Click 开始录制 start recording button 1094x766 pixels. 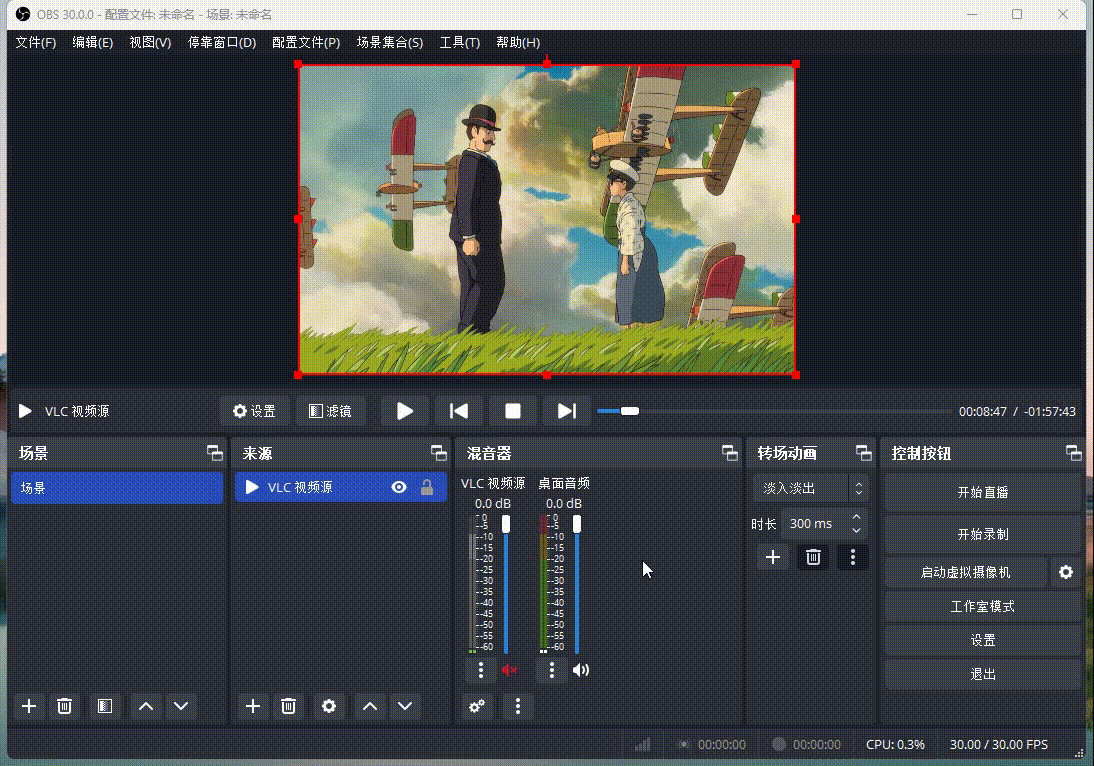[x=982, y=534]
